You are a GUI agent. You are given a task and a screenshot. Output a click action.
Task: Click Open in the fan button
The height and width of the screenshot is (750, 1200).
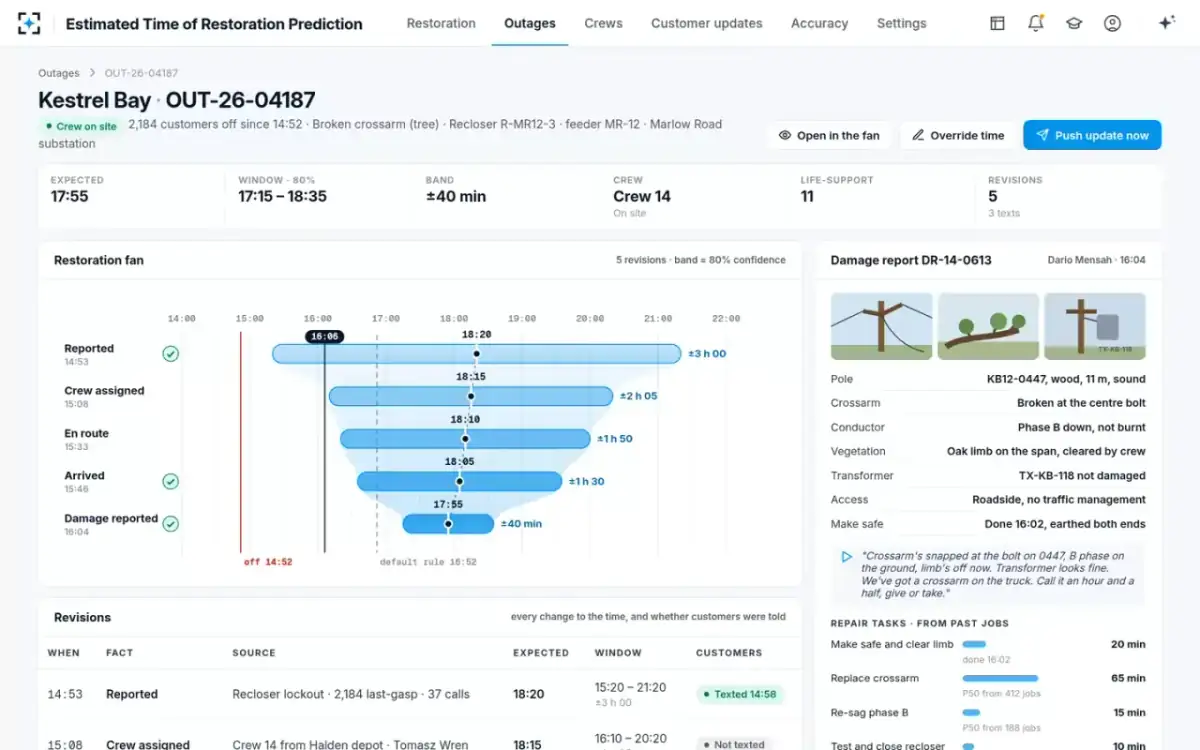tap(829, 135)
